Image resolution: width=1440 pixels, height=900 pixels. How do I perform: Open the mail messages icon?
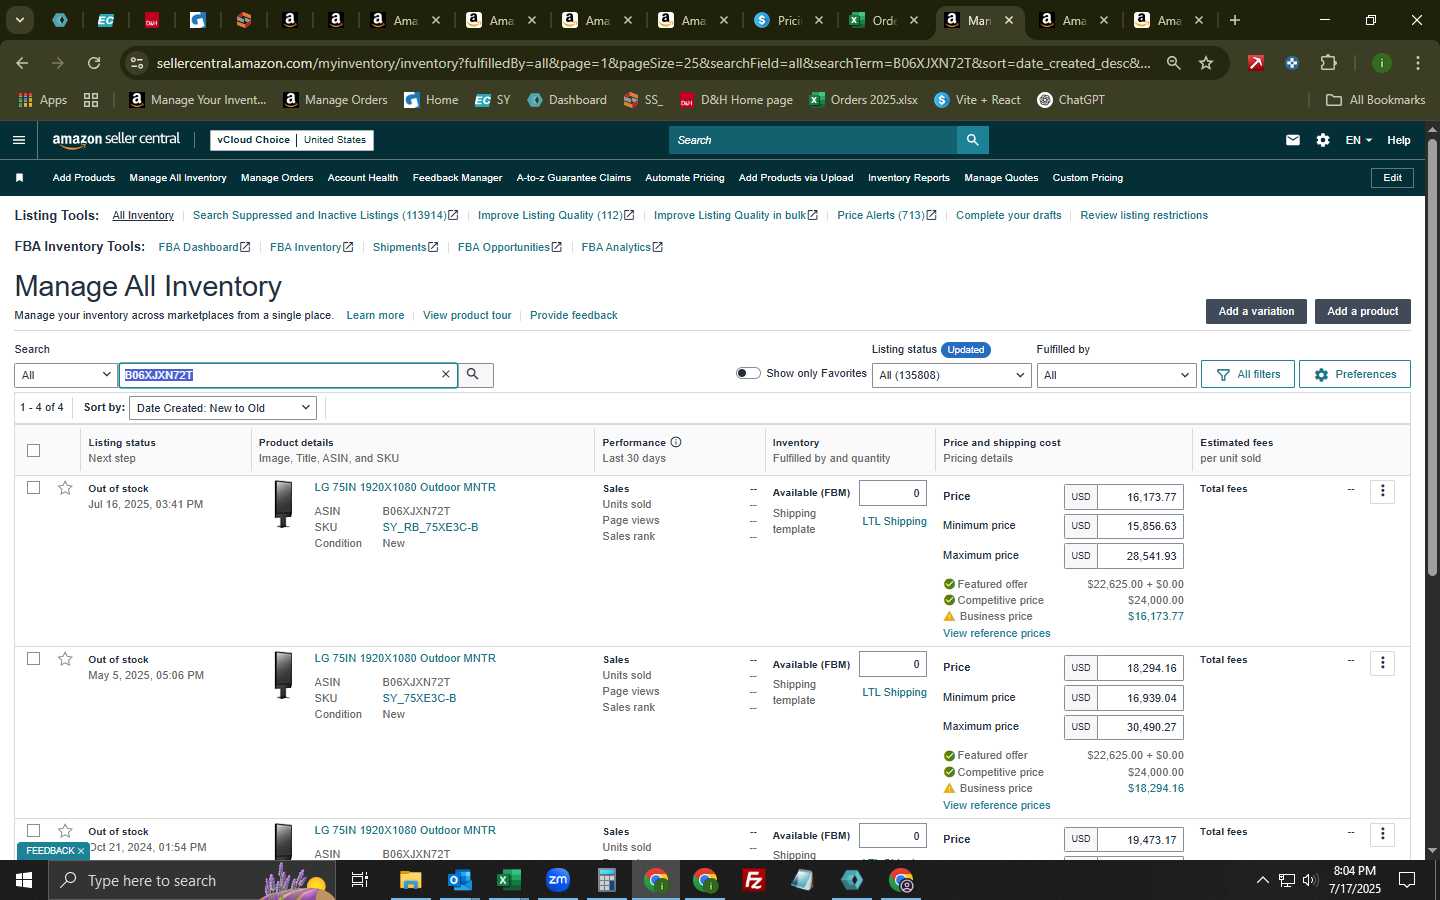tap(1293, 140)
